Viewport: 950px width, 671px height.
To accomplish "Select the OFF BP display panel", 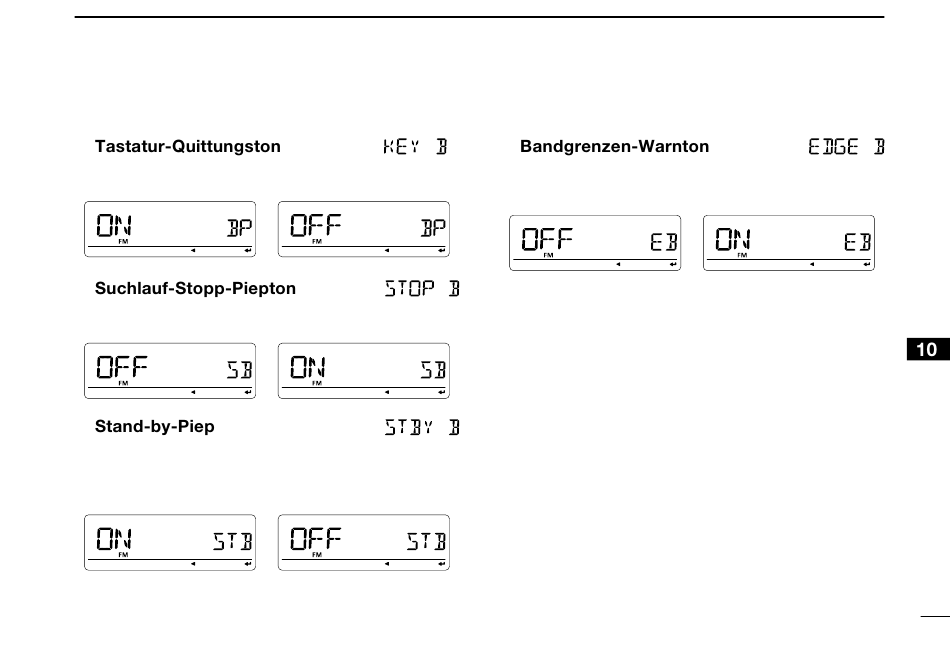I will [364, 229].
